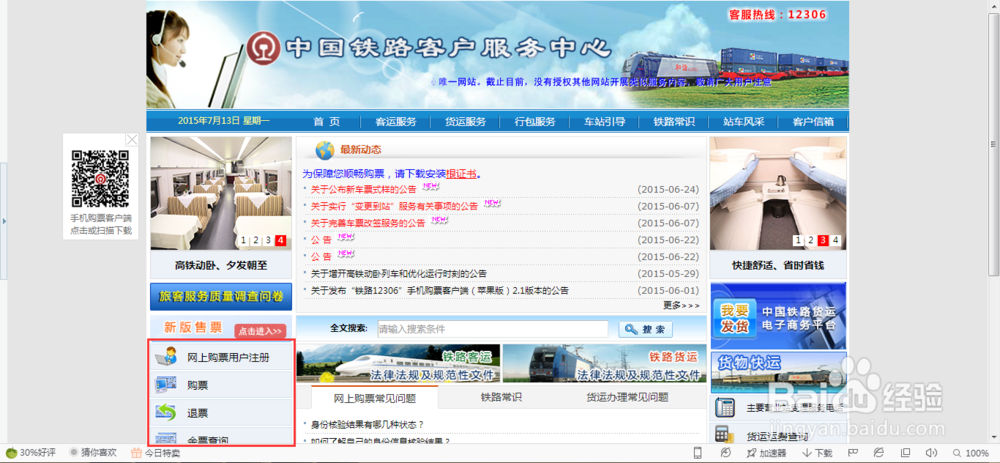Open the 首页 navigation item
This screenshot has height=463, width=1000.
(x=327, y=122)
